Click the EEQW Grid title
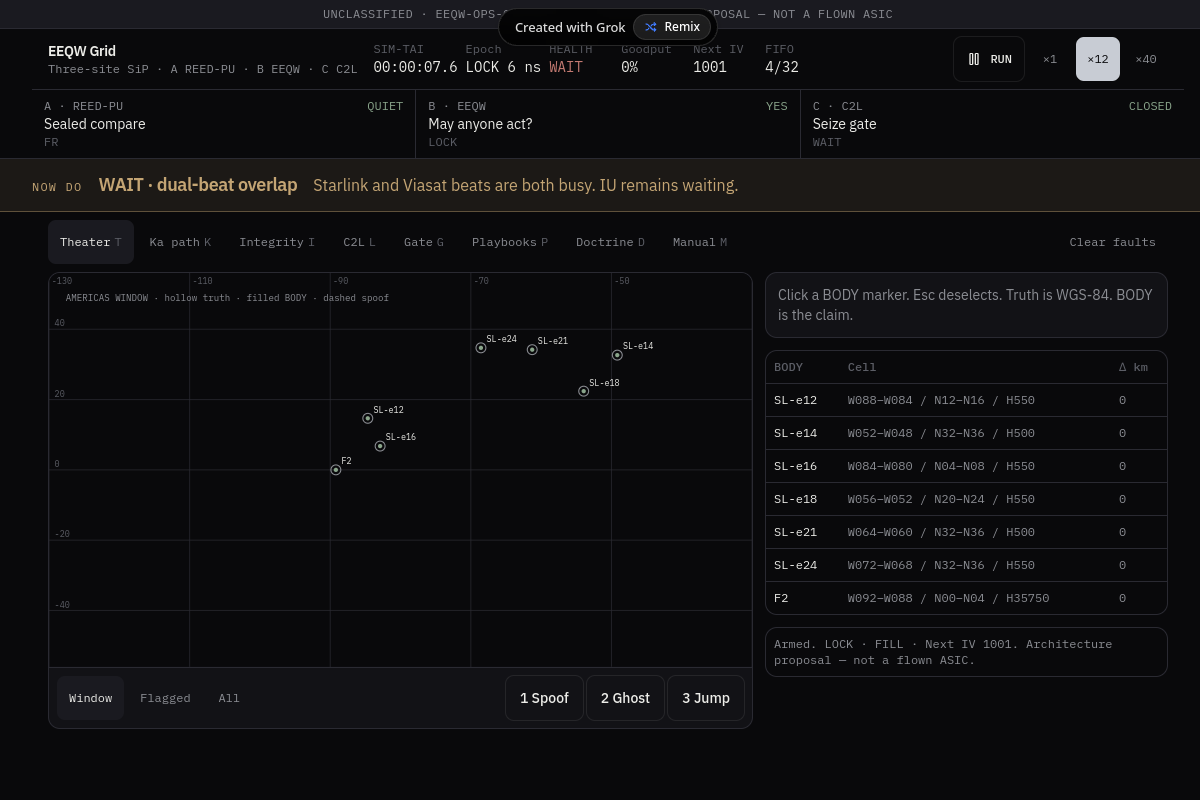This screenshot has width=1200, height=800. pos(82,51)
